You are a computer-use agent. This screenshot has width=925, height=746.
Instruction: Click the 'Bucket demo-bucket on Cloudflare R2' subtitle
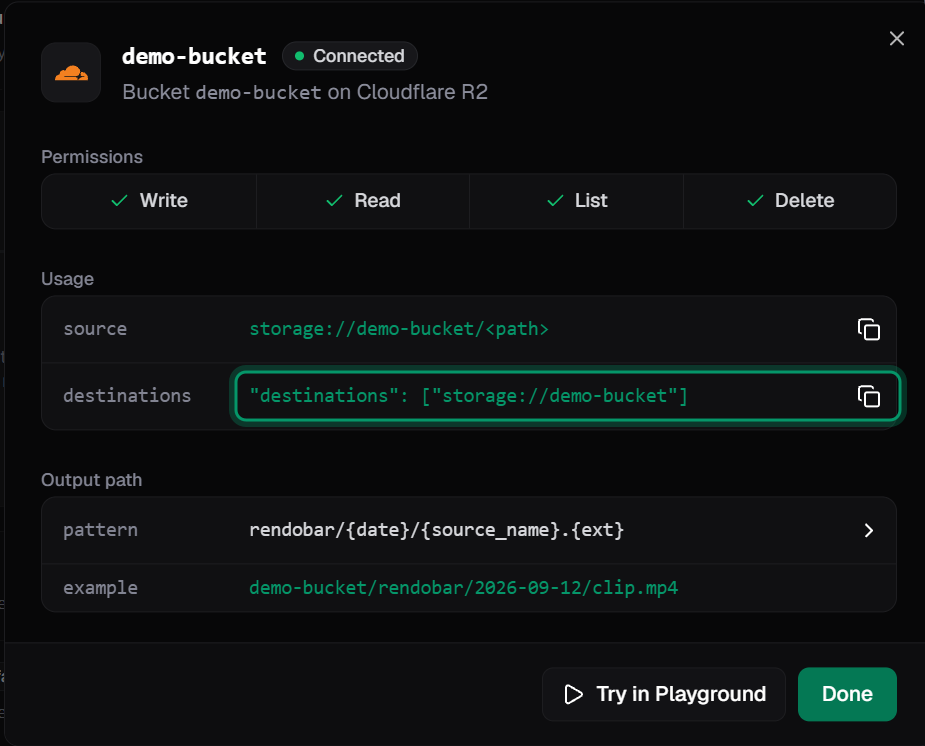tap(305, 92)
